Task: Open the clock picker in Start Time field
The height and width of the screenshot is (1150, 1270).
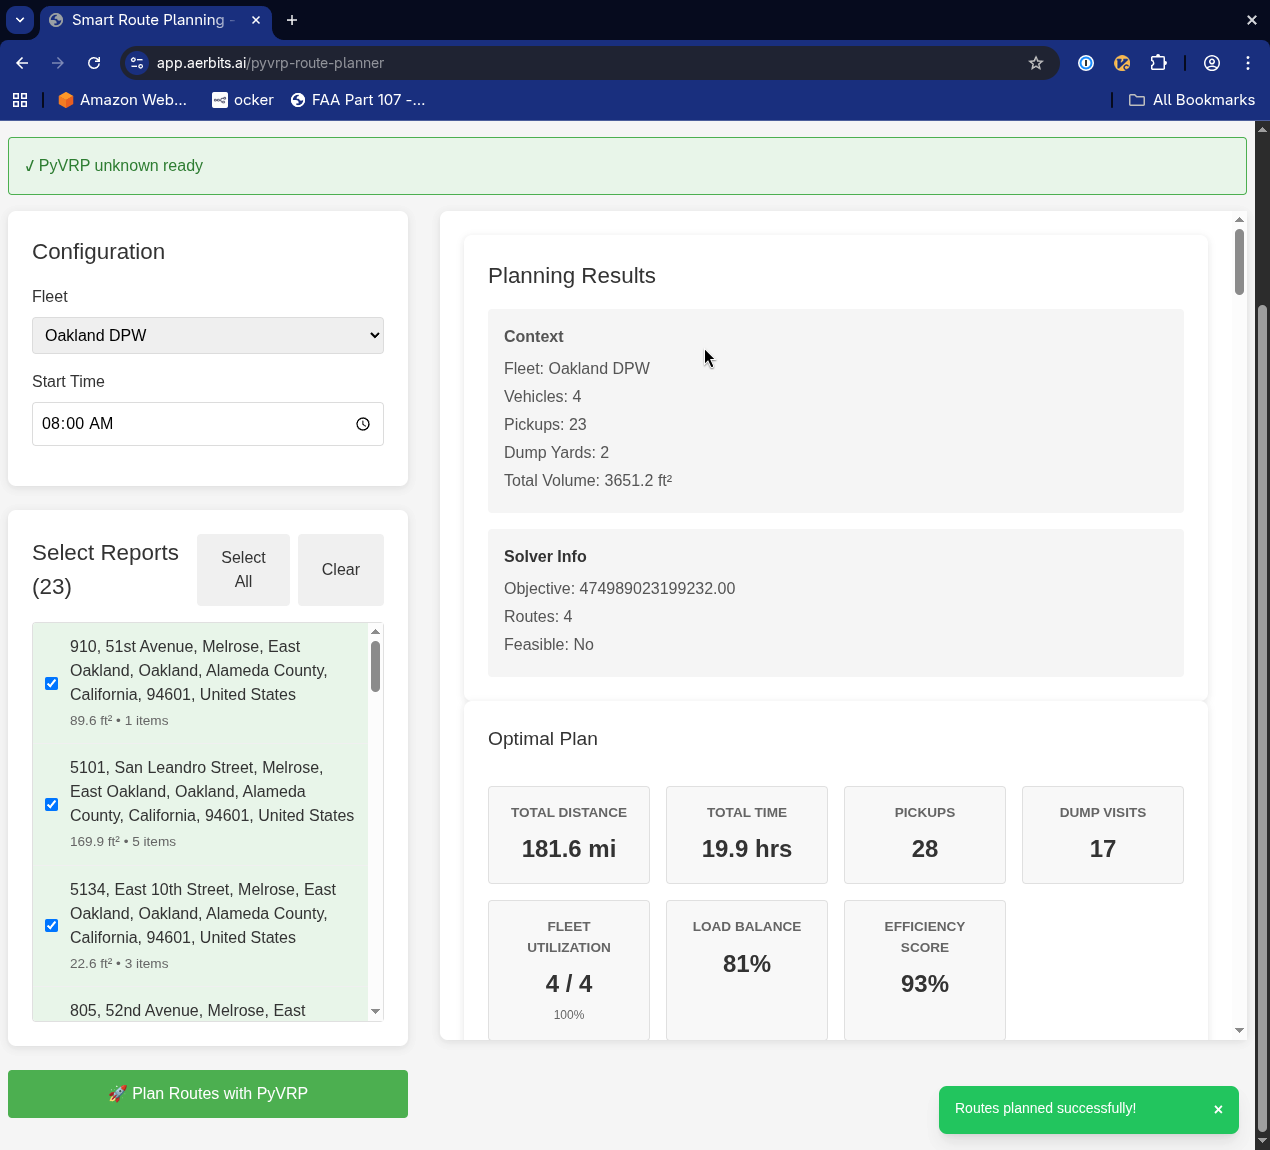Action: coord(362,424)
